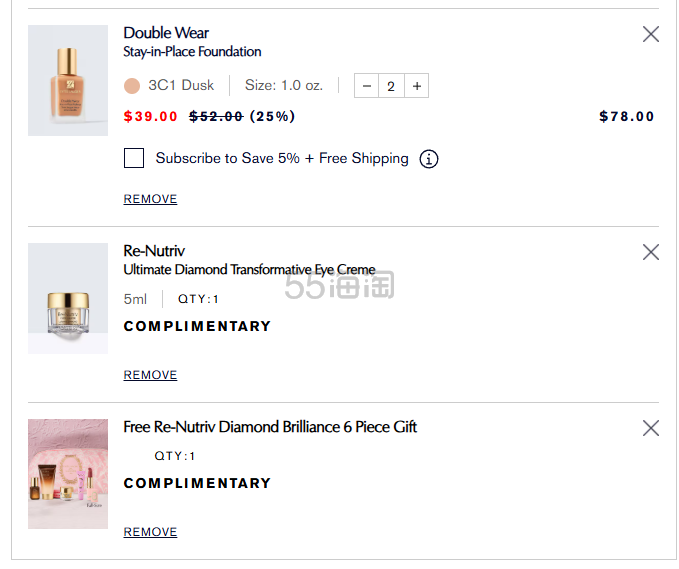Increase Double Wear quantity with plus

tap(417, 86)
